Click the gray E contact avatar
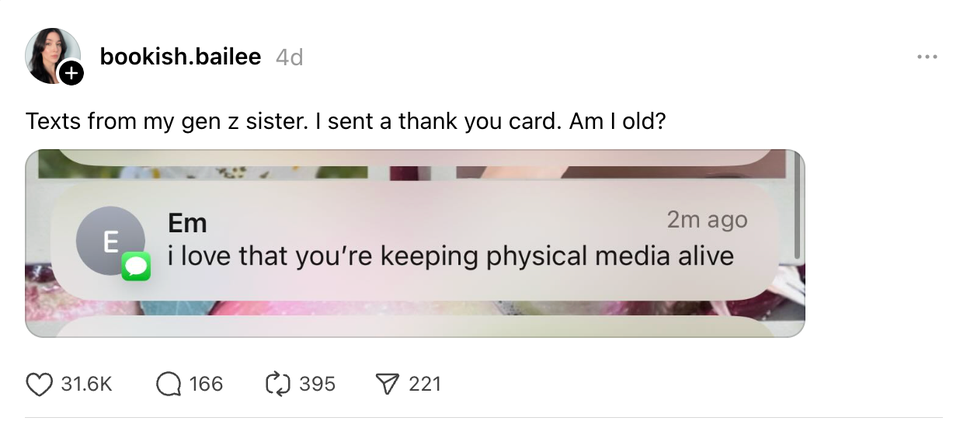 tap(108, 238)
